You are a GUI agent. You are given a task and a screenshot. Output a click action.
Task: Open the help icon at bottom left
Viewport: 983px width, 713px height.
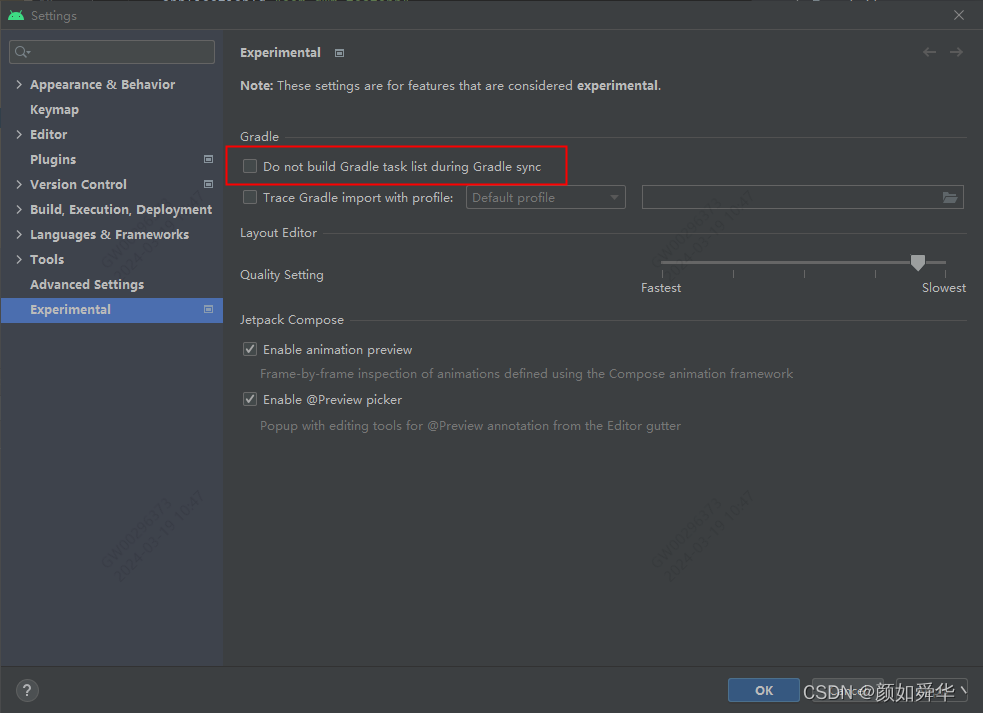pyautogui.click(x=26, y=690)
